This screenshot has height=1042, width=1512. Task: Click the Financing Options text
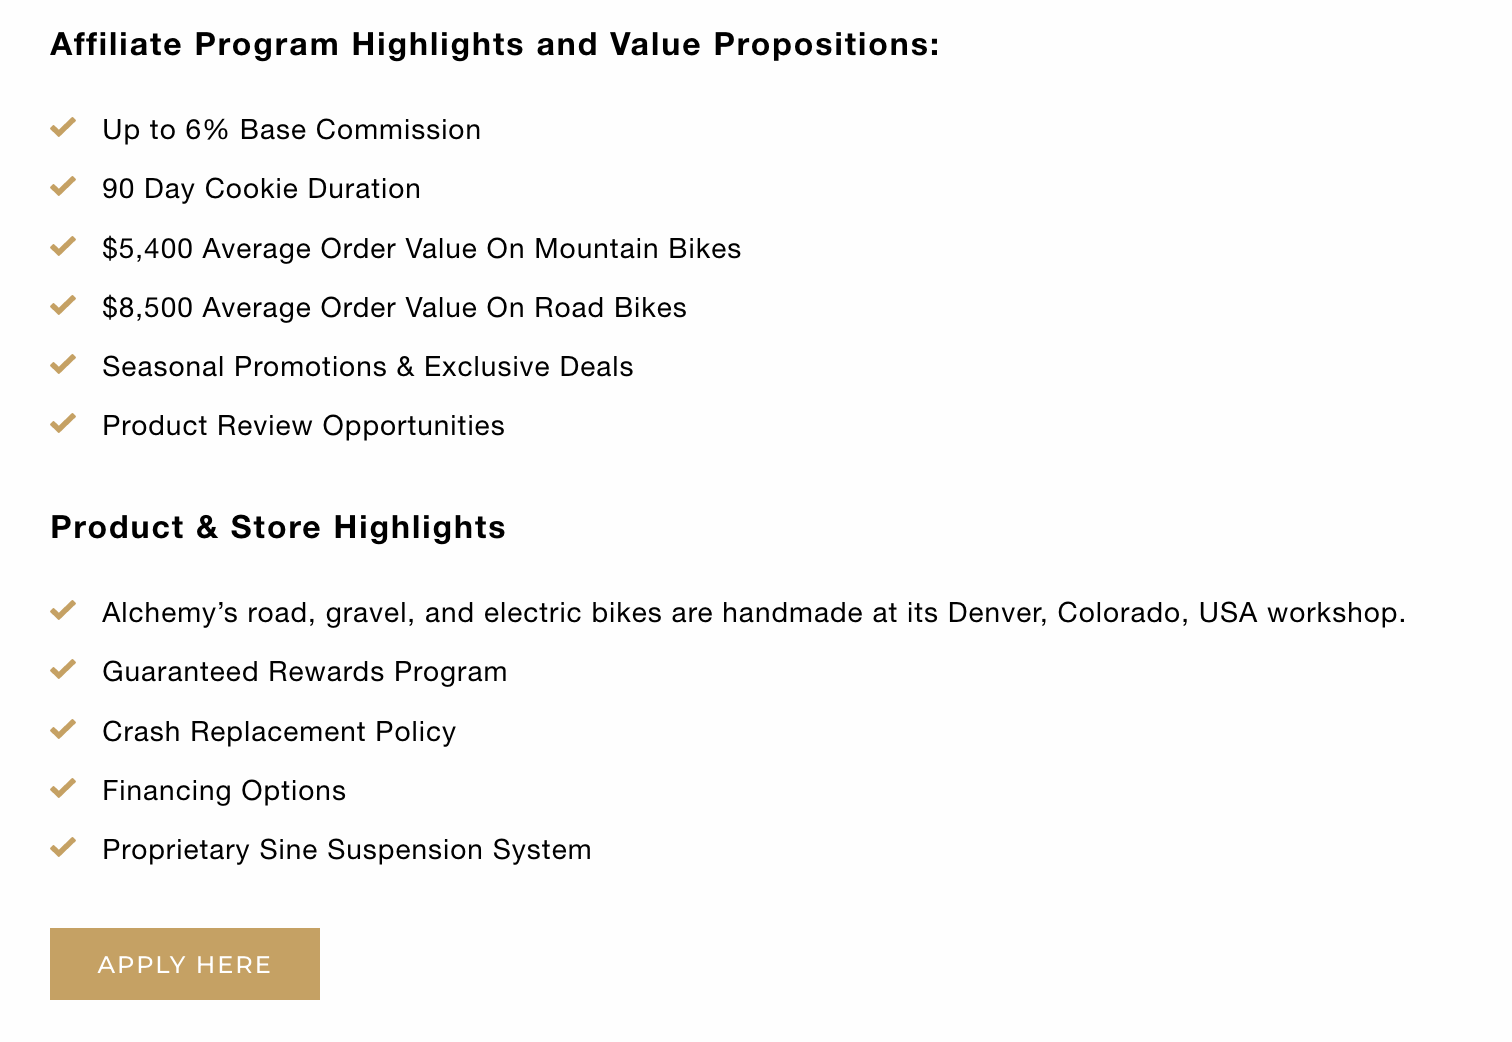point(224,791)
